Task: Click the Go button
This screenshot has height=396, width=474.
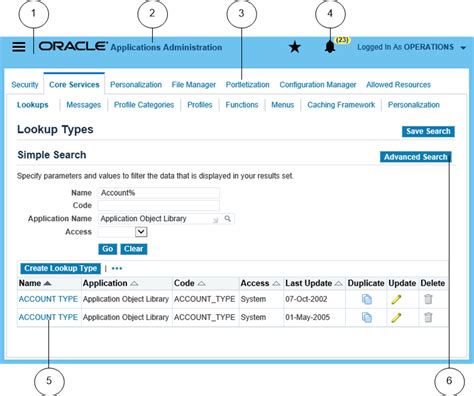Action: [107, 249]
